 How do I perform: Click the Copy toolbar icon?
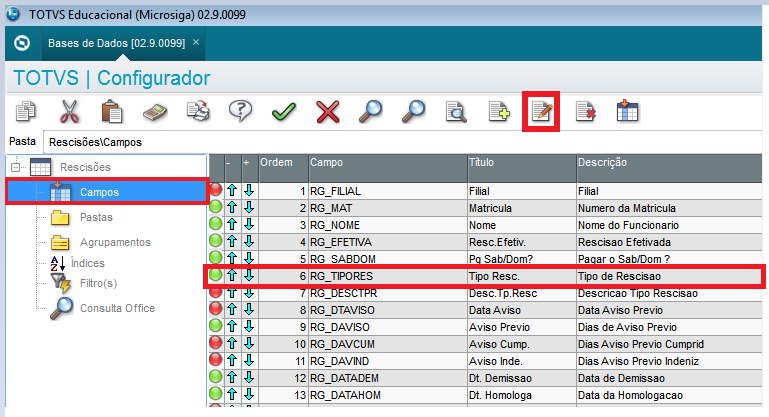[26, 111]
